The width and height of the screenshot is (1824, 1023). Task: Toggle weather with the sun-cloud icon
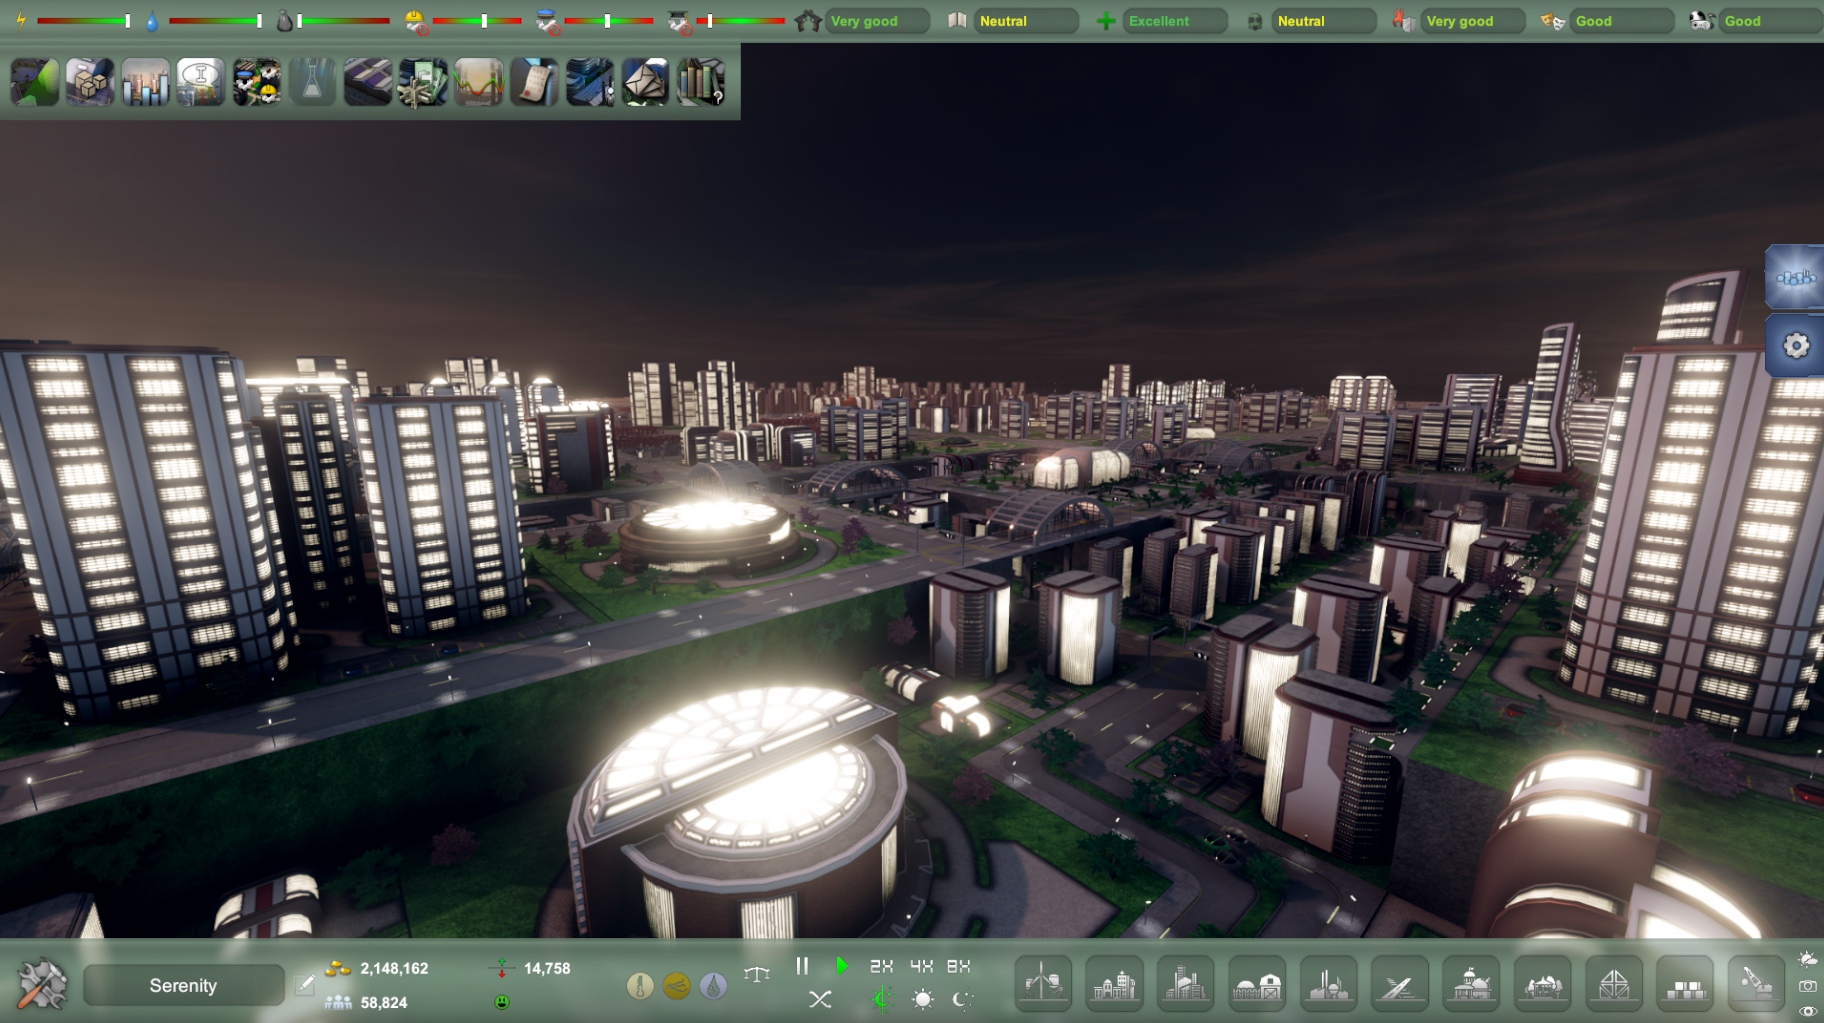pos(1808,959)
